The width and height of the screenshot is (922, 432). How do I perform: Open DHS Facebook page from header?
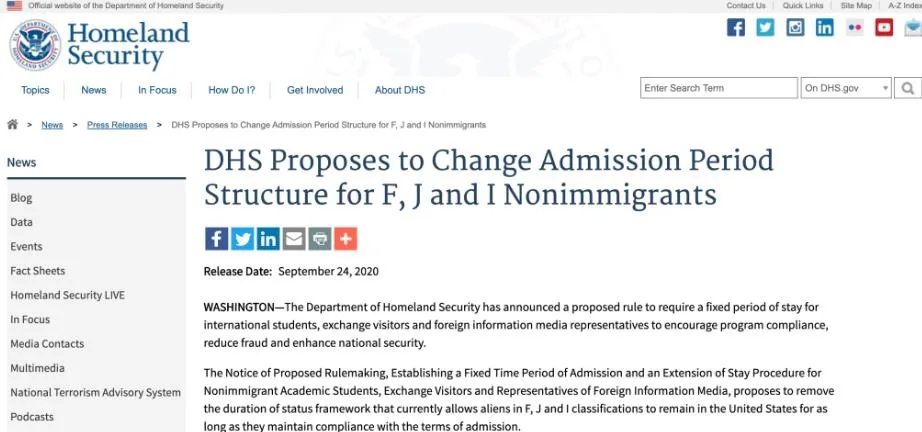(736, 28)
